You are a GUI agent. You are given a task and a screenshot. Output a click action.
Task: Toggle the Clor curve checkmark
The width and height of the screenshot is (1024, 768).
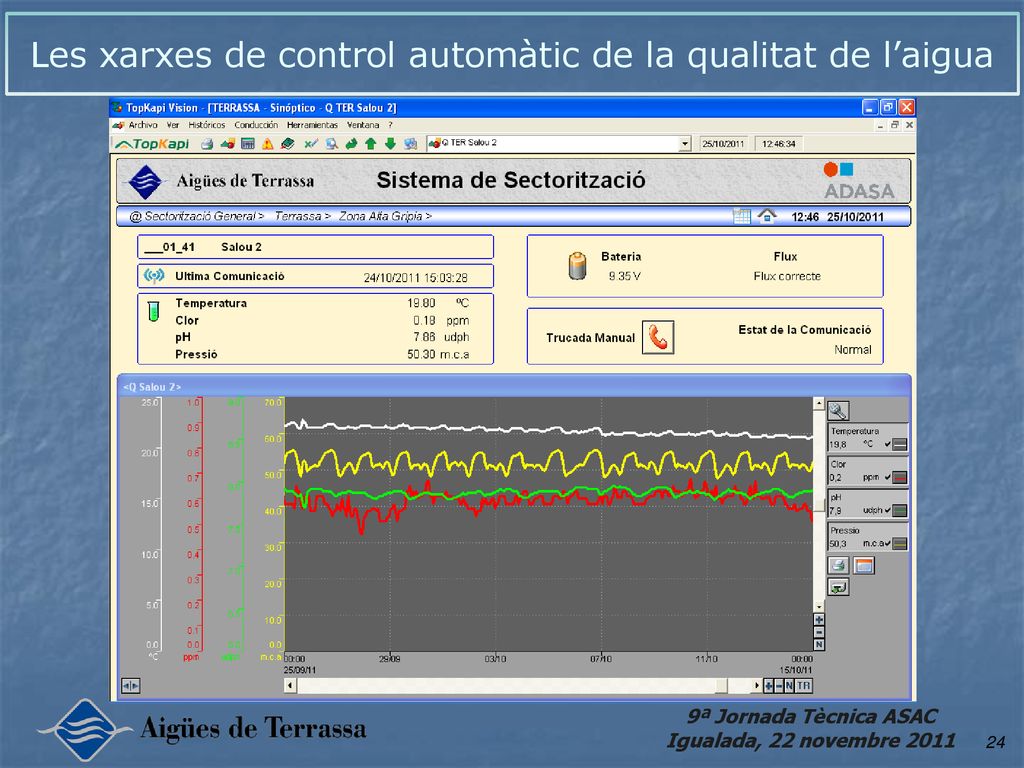888,477
